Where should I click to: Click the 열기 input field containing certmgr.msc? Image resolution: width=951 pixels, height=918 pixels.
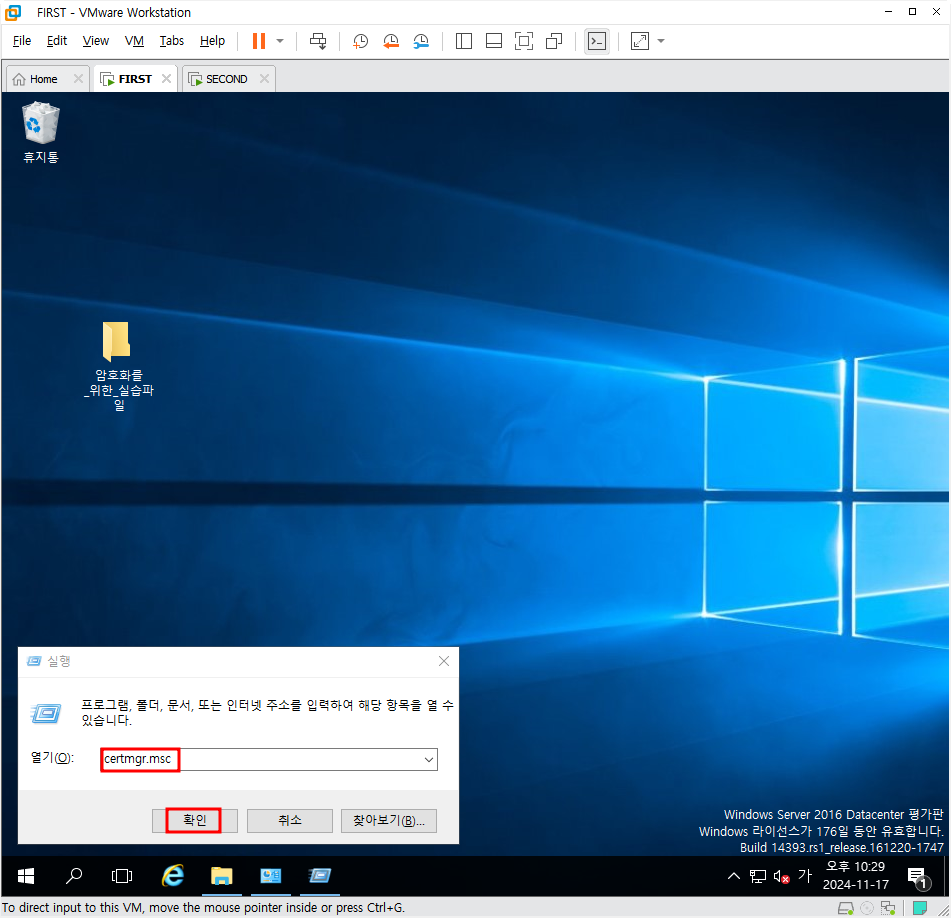coord(269,759)
